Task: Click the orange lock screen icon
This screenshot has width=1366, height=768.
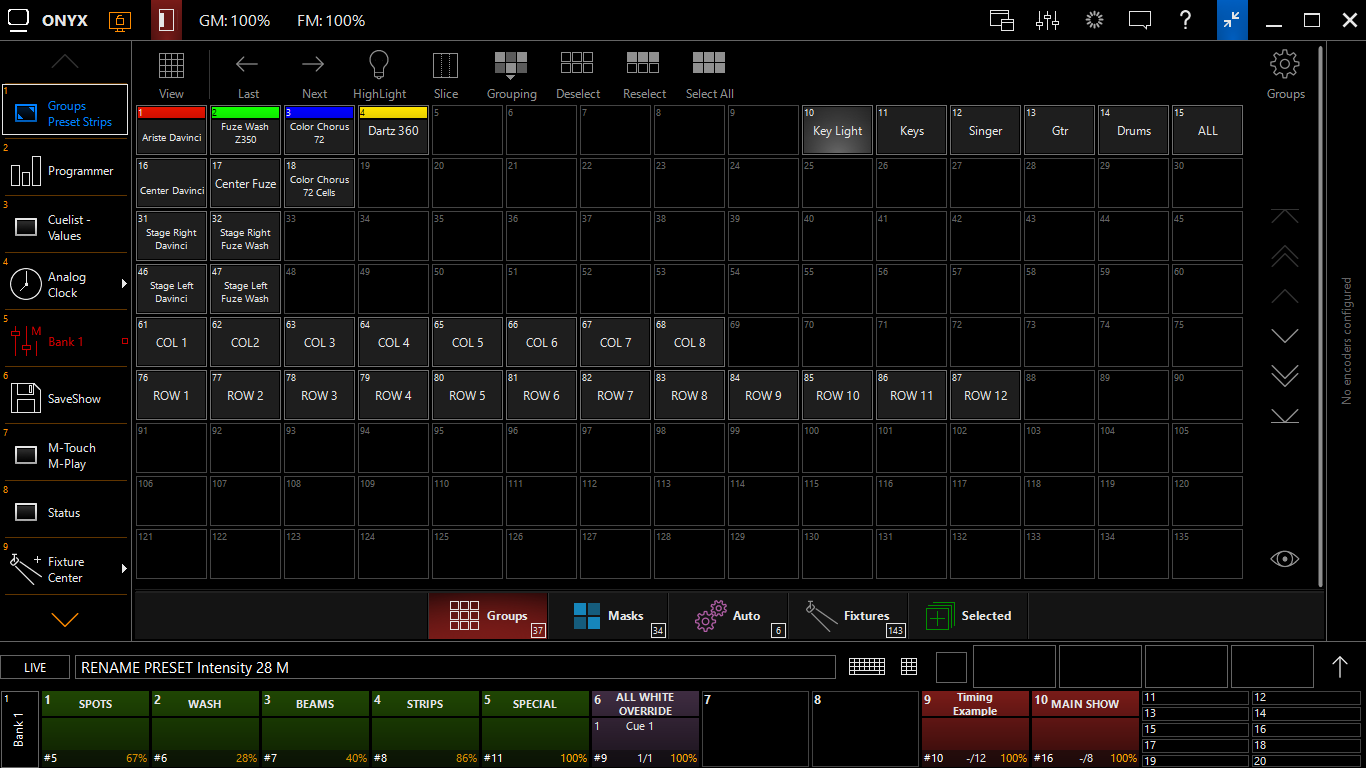Action: coord(119,20)
